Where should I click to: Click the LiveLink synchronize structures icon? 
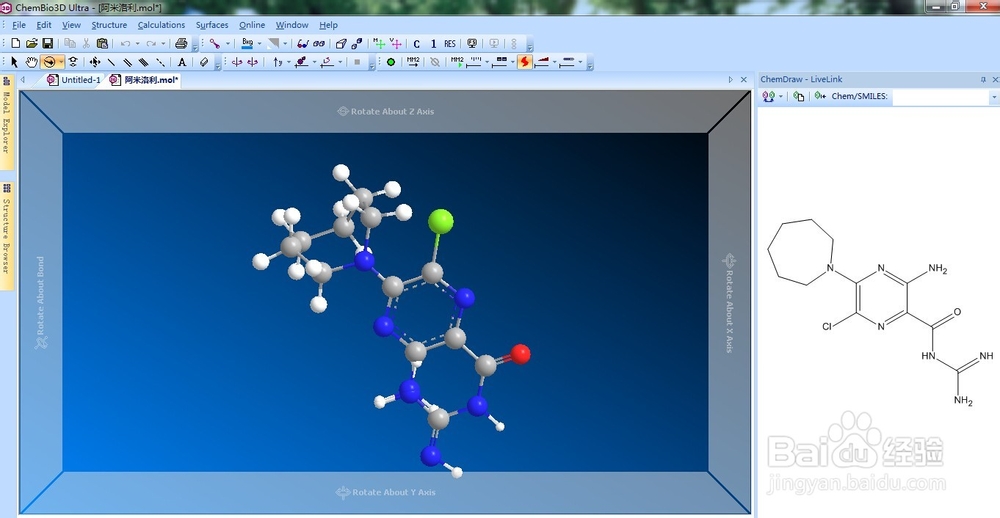click(768, 96)
